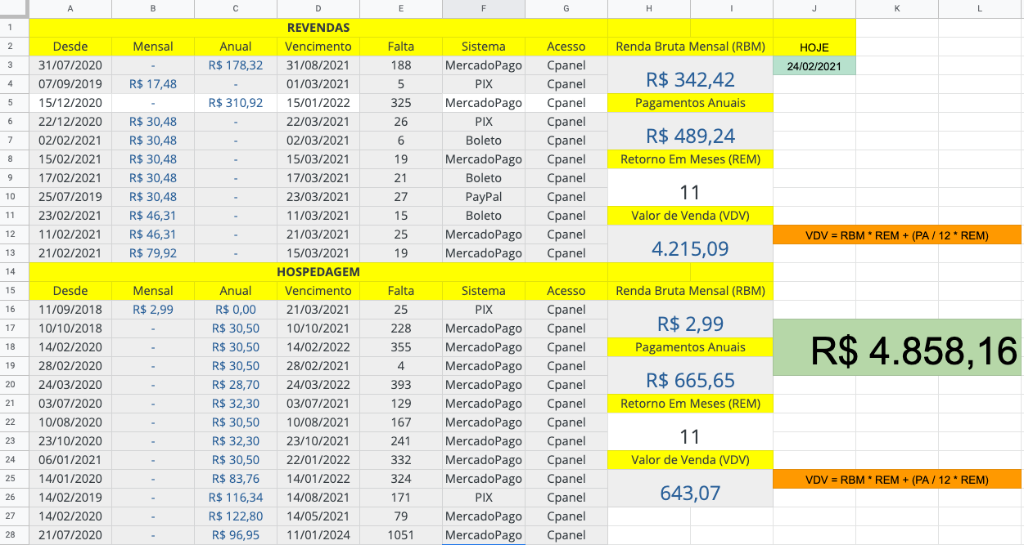The width and height of the screenshot is (1024, 545).
Task: Click the 1051 value in Falta column
Action: [x=401, y=535]
